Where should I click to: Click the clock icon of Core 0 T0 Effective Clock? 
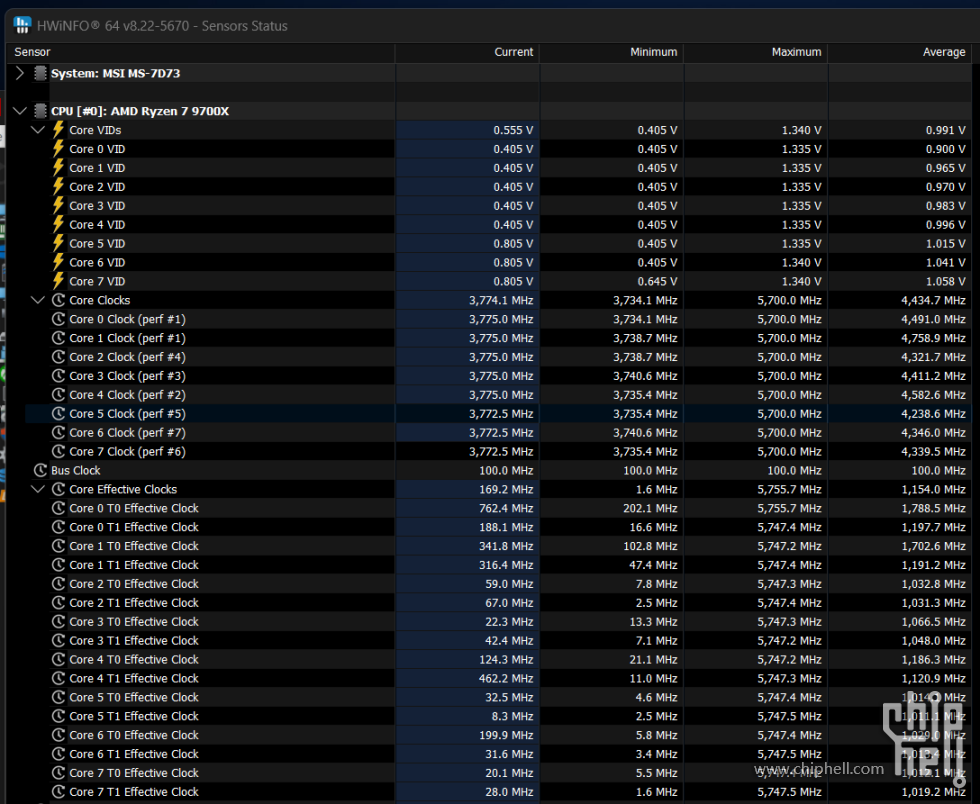coord(58,508)
